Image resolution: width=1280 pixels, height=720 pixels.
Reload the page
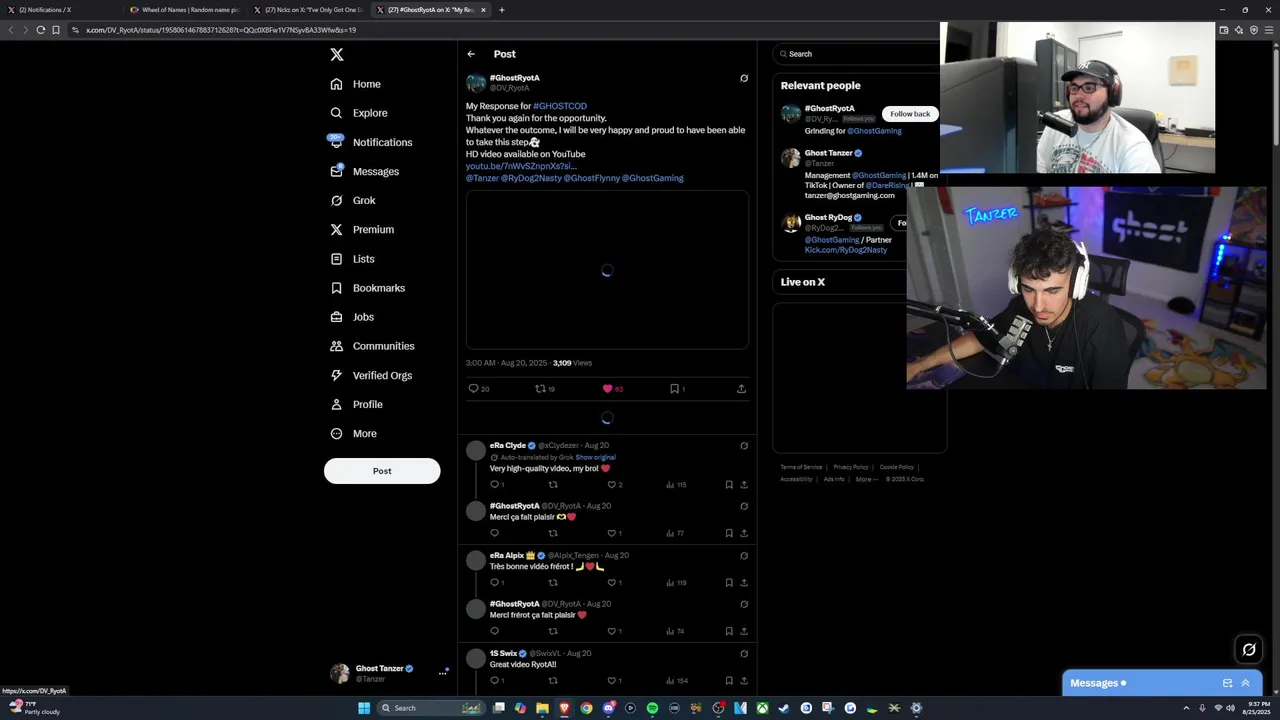pyautogui.click(x=40, y=30)
